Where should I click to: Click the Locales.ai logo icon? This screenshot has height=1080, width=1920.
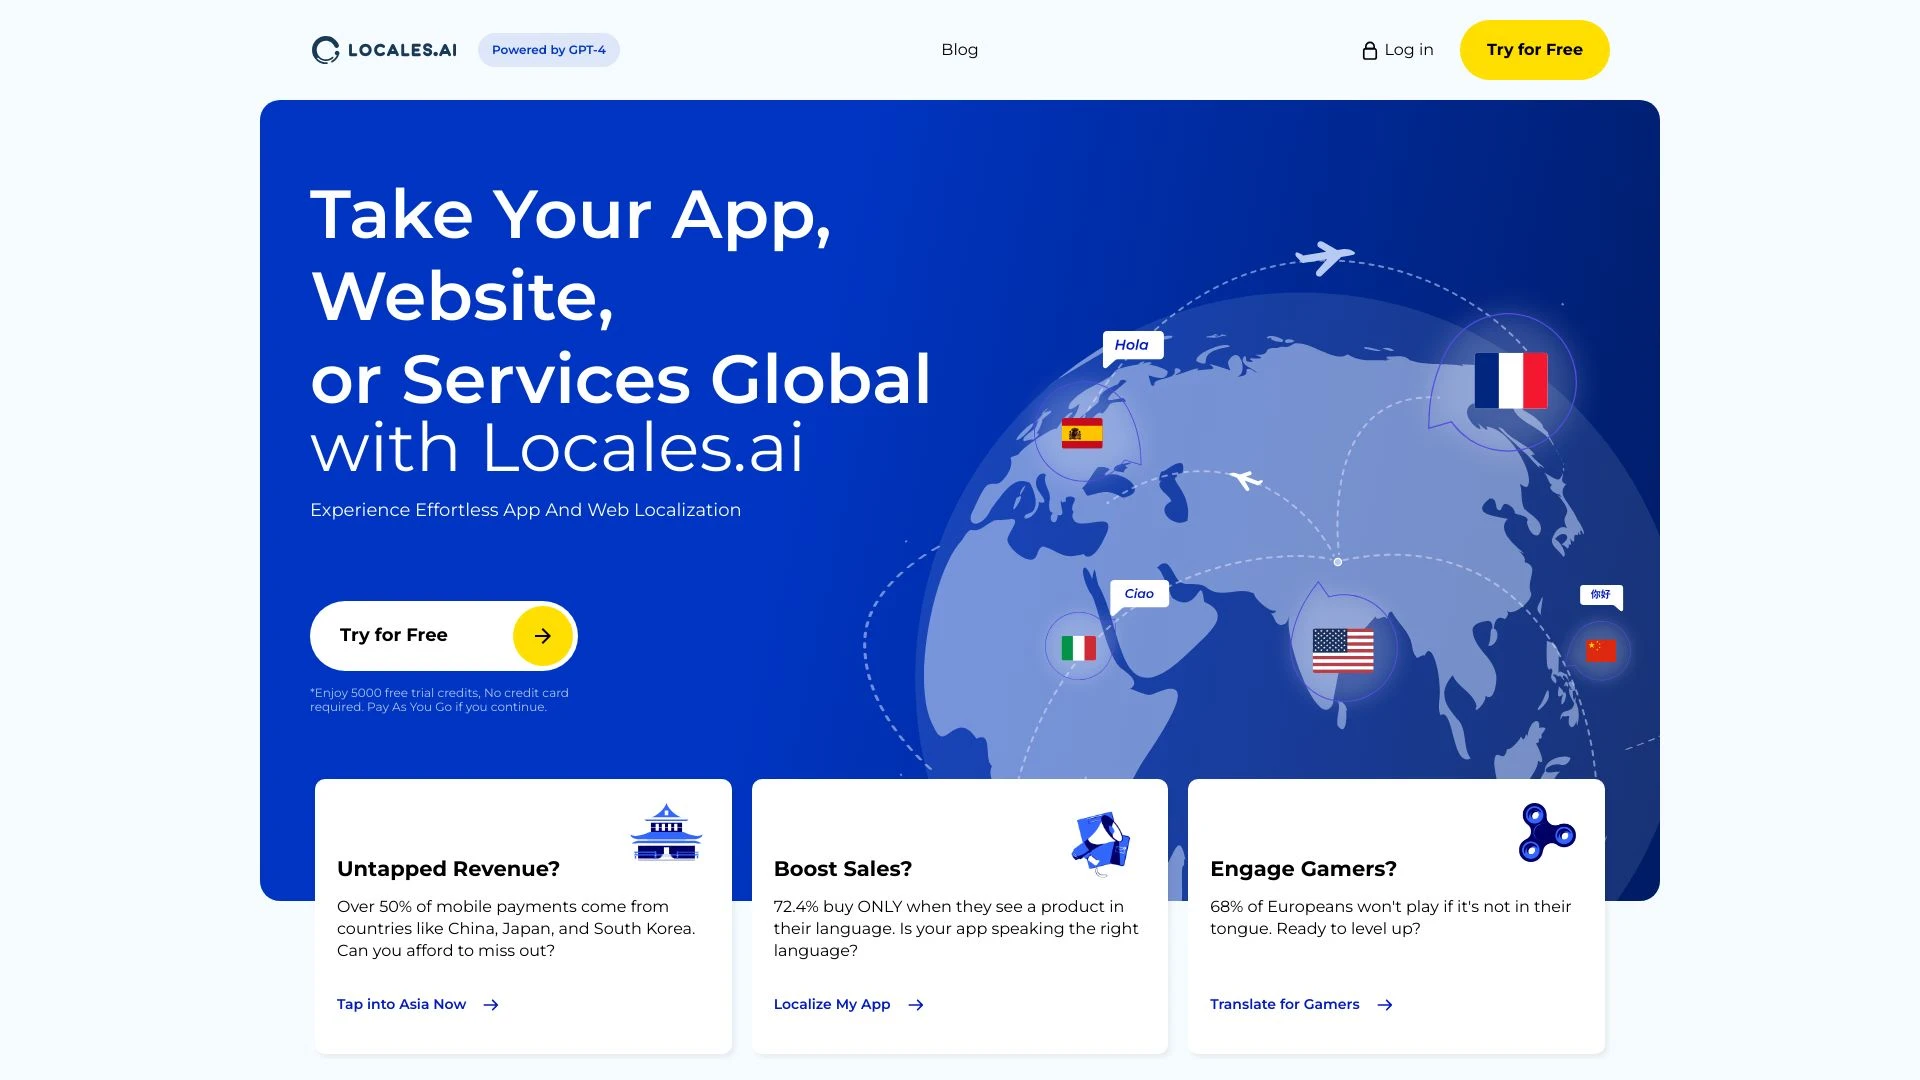click(325, 49)
